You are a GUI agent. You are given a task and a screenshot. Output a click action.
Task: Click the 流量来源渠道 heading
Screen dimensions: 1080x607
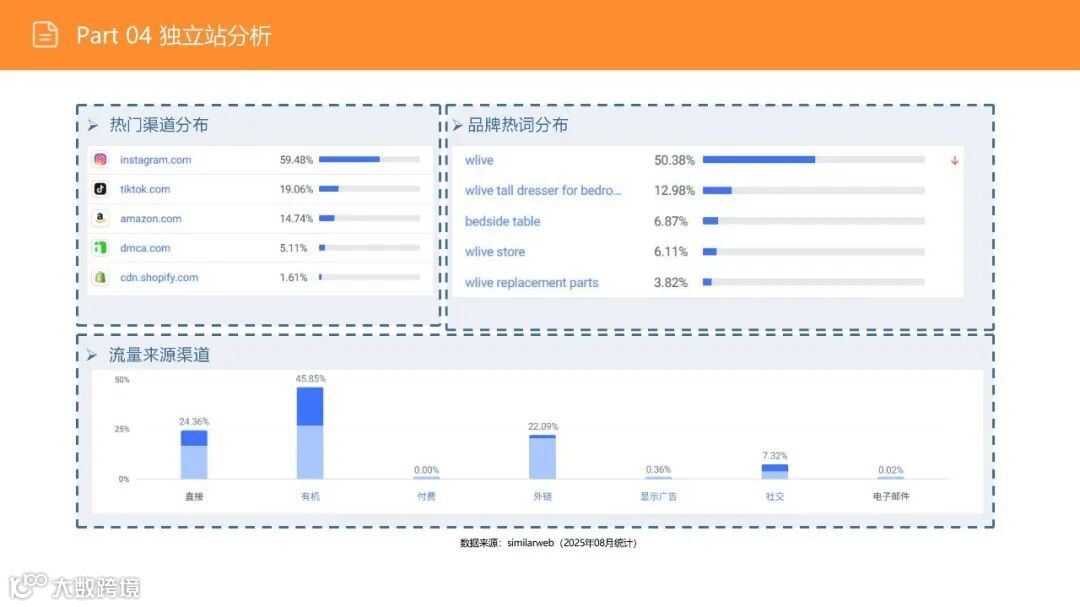[x=159, y=355]
